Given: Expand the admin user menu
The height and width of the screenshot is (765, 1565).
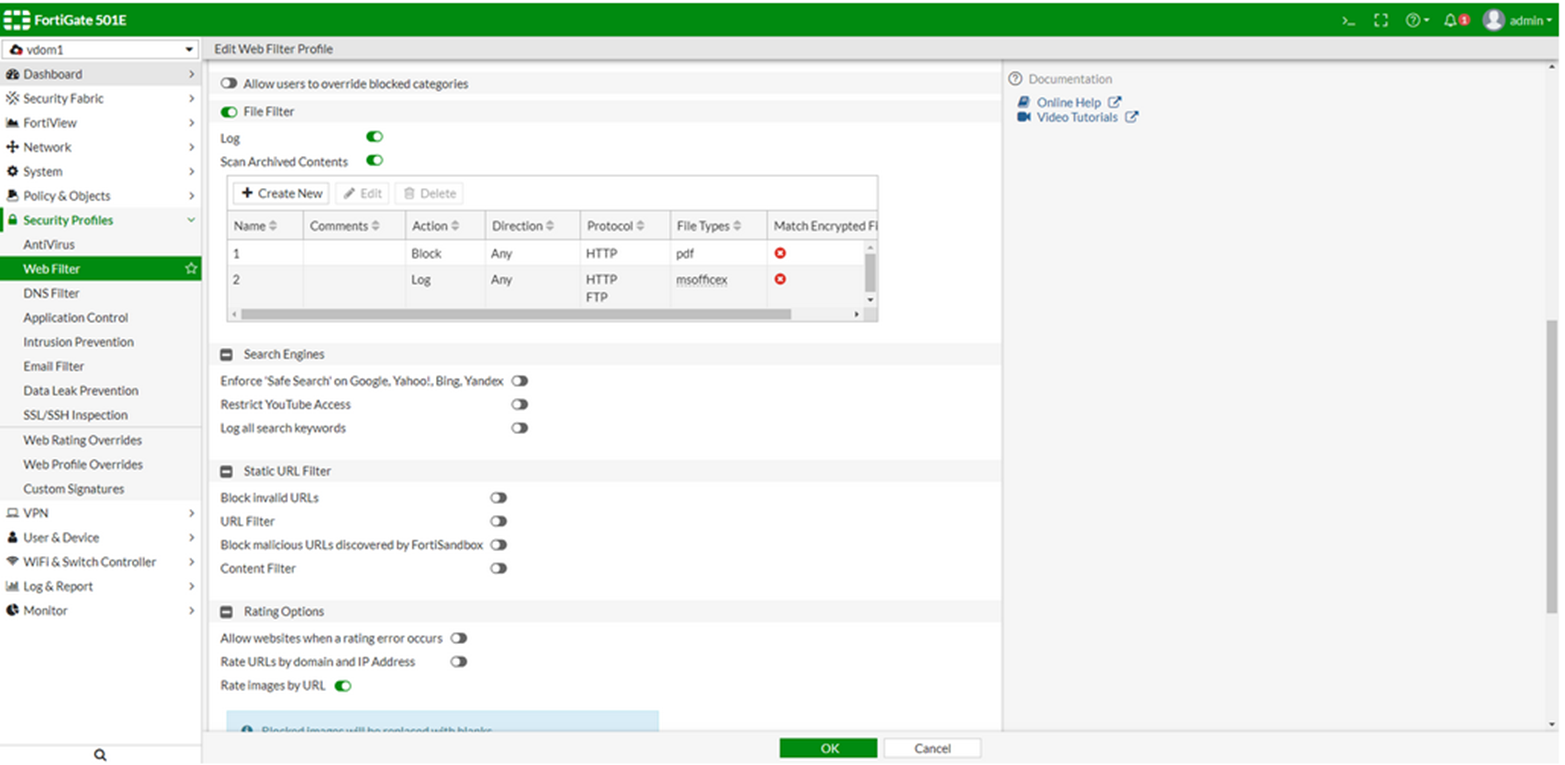Looking at the screenshot, I should coord(1519,20).
